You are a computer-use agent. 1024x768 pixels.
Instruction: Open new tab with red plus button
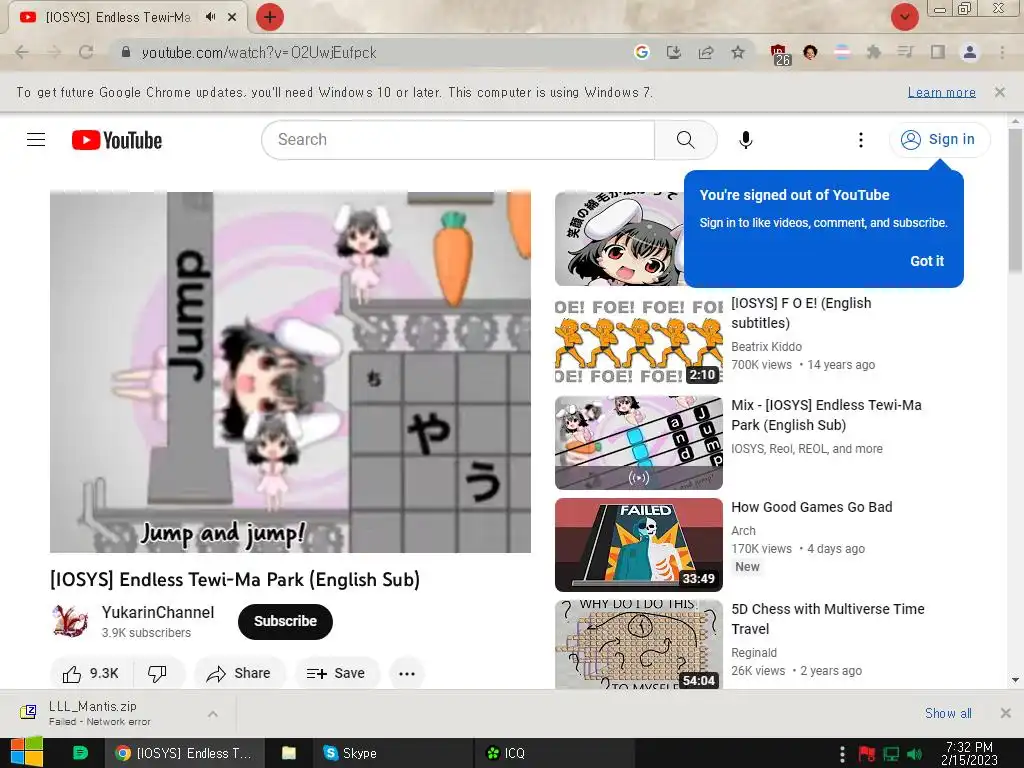tap(270, 17)
